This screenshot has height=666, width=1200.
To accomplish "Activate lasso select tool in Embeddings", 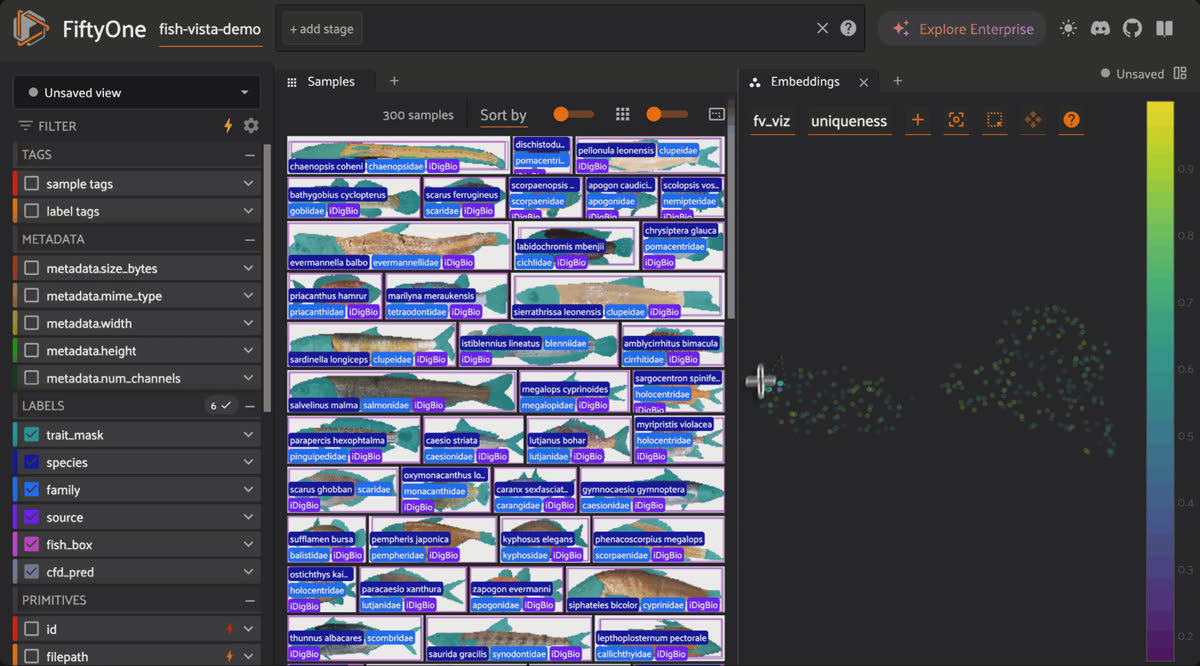I will click(x=994, y=120).
